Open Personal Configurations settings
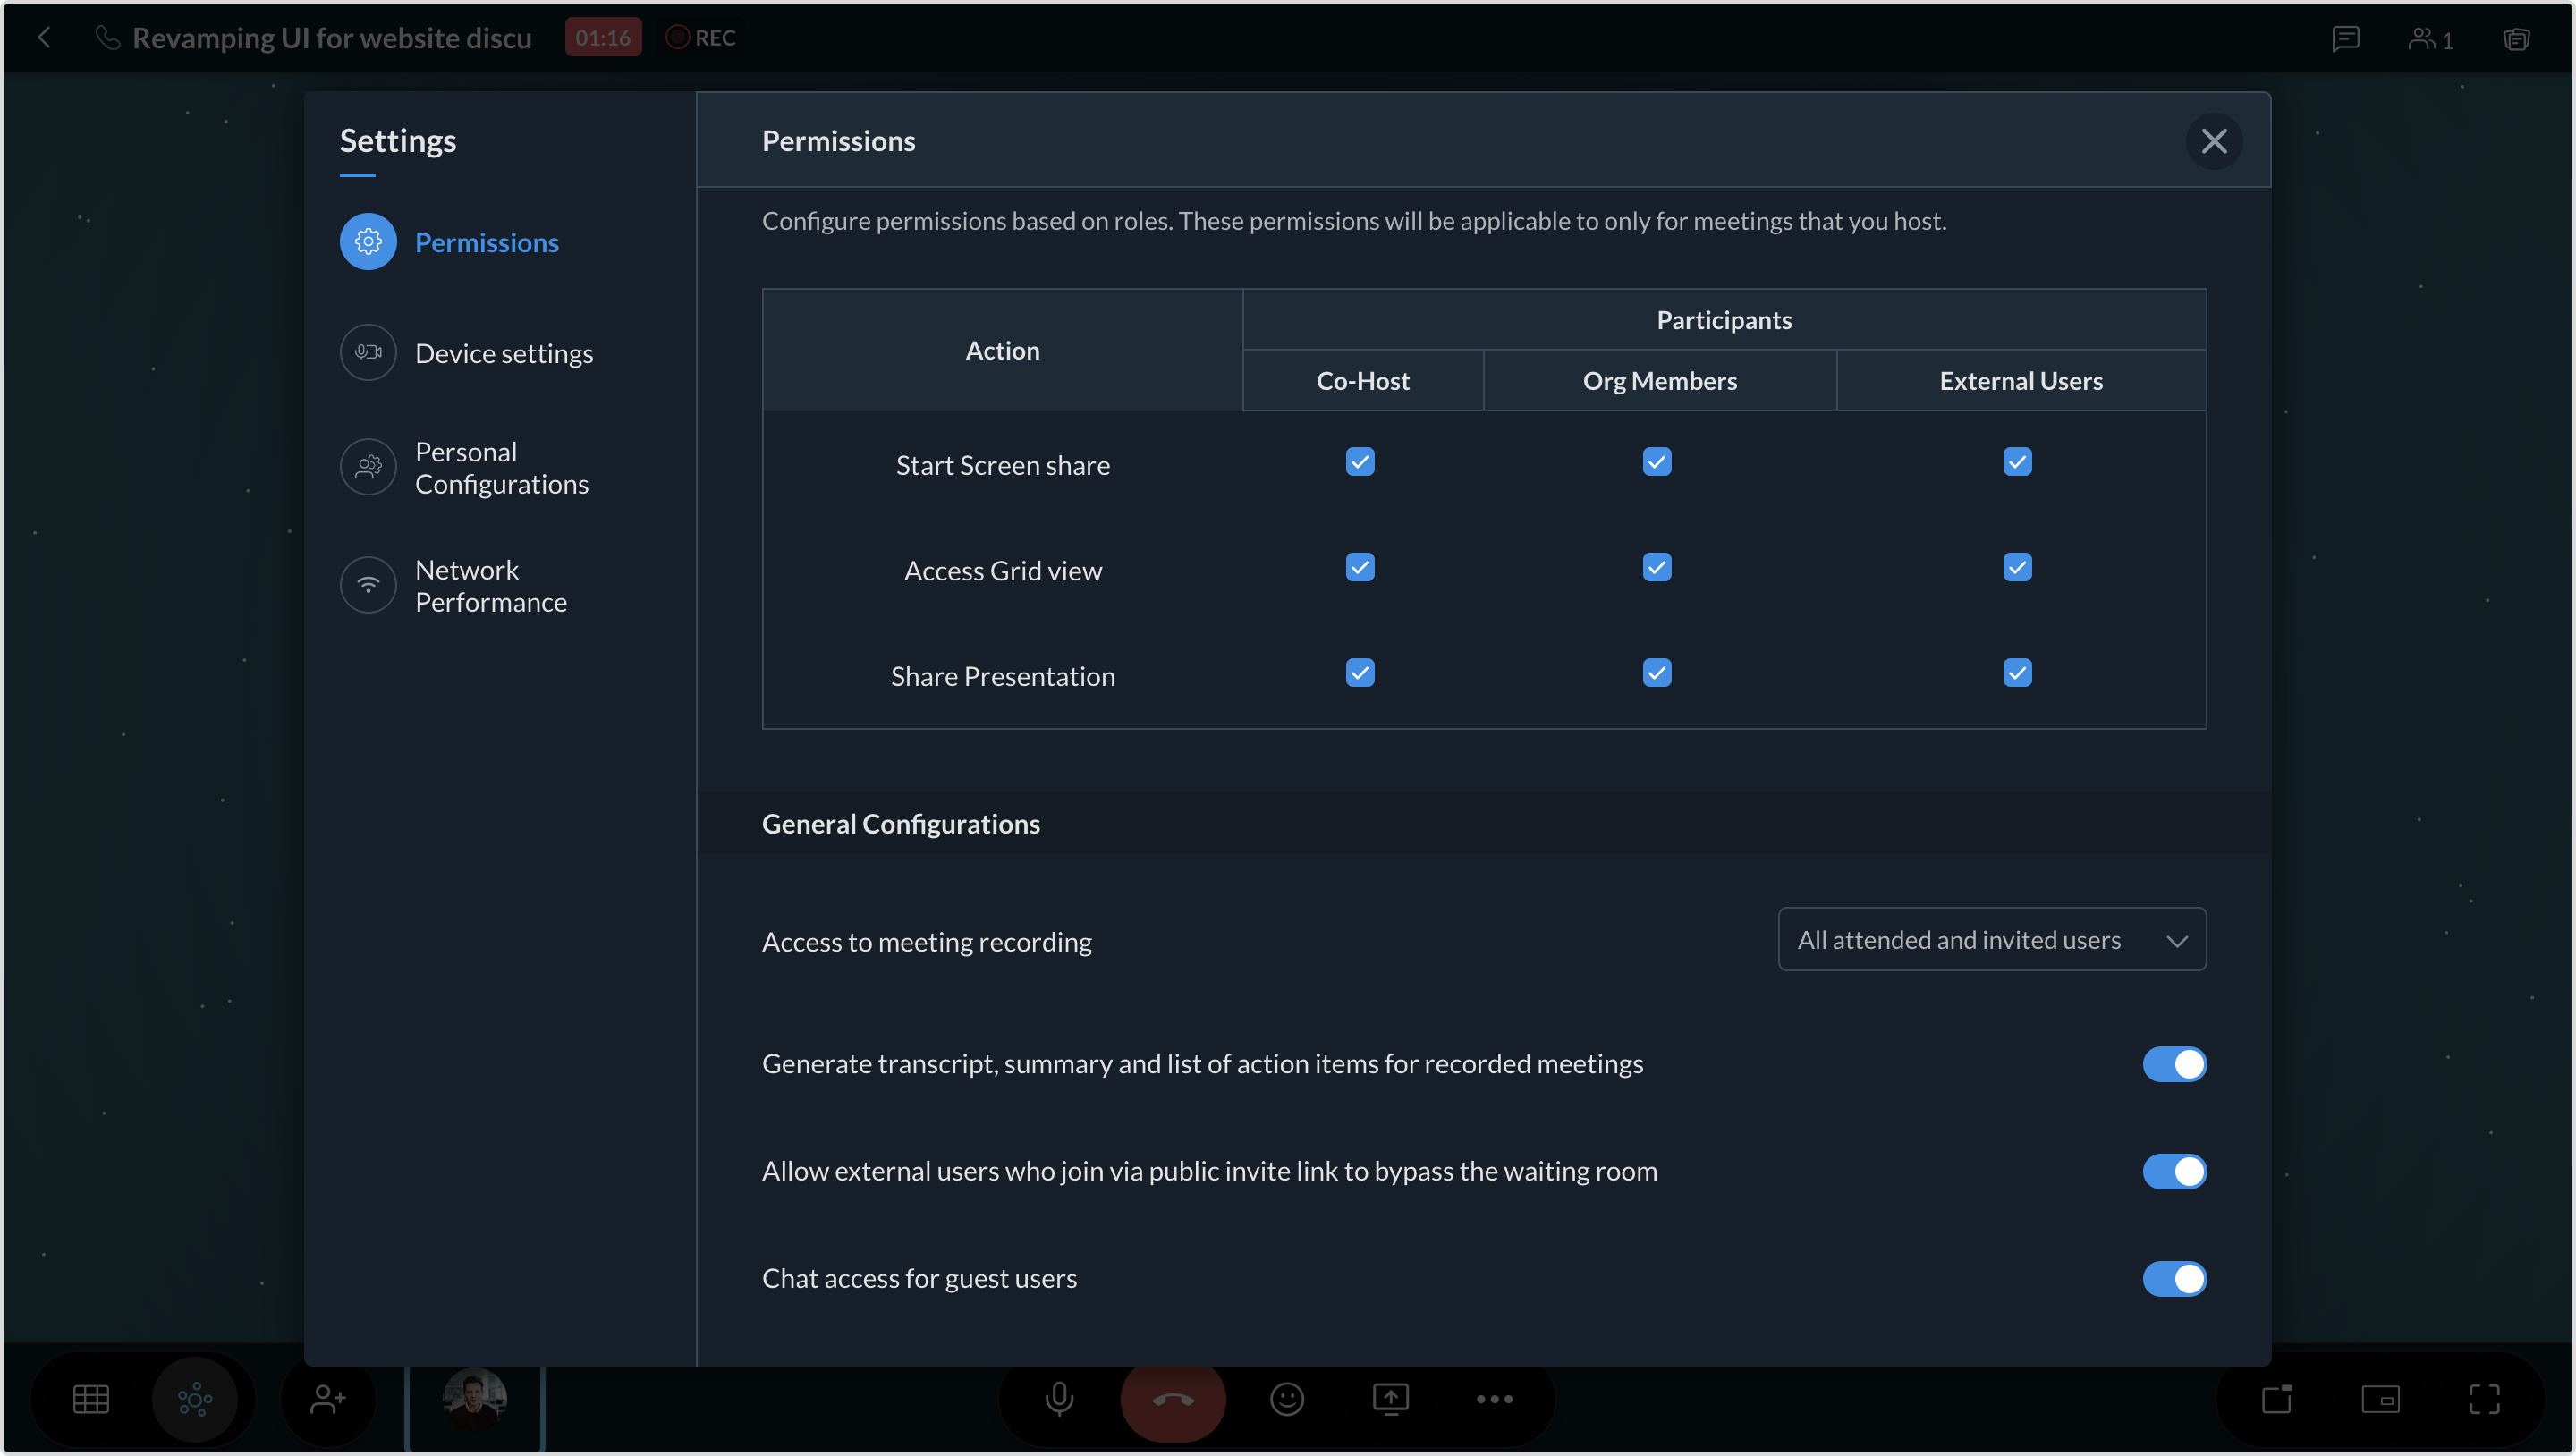 pos(501,468)
